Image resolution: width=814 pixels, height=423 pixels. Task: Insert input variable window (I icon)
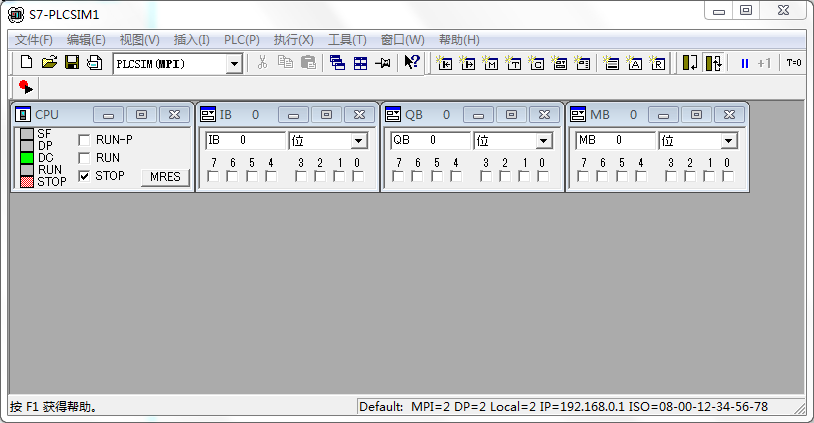pyautogui.click(x=444, y=63)
